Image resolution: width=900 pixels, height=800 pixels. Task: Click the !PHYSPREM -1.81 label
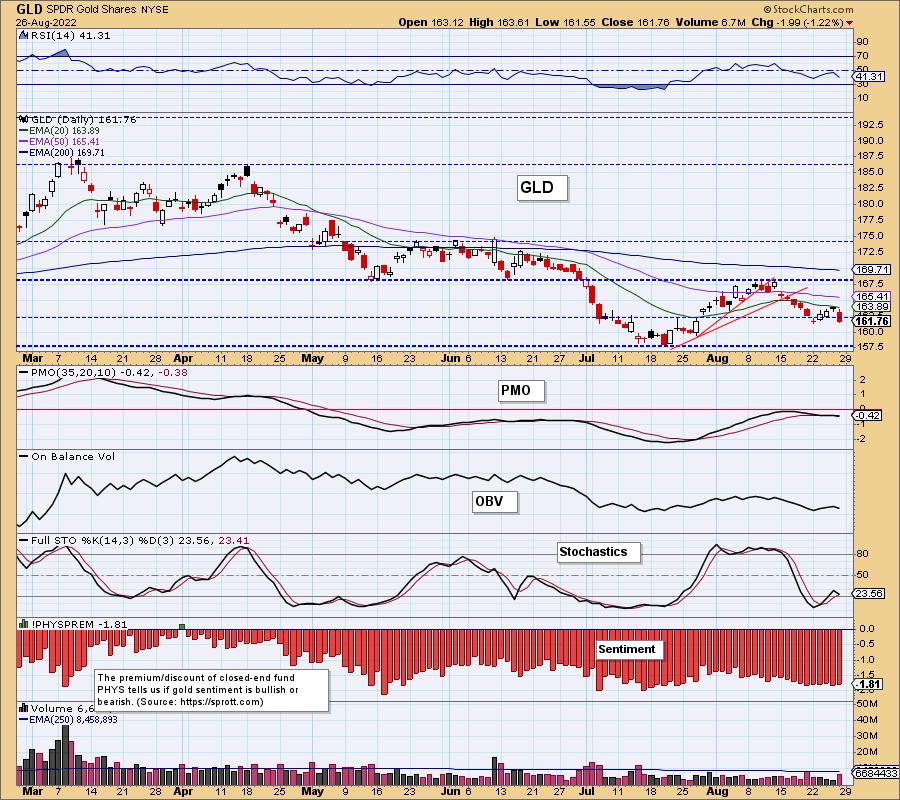[79, 625]
